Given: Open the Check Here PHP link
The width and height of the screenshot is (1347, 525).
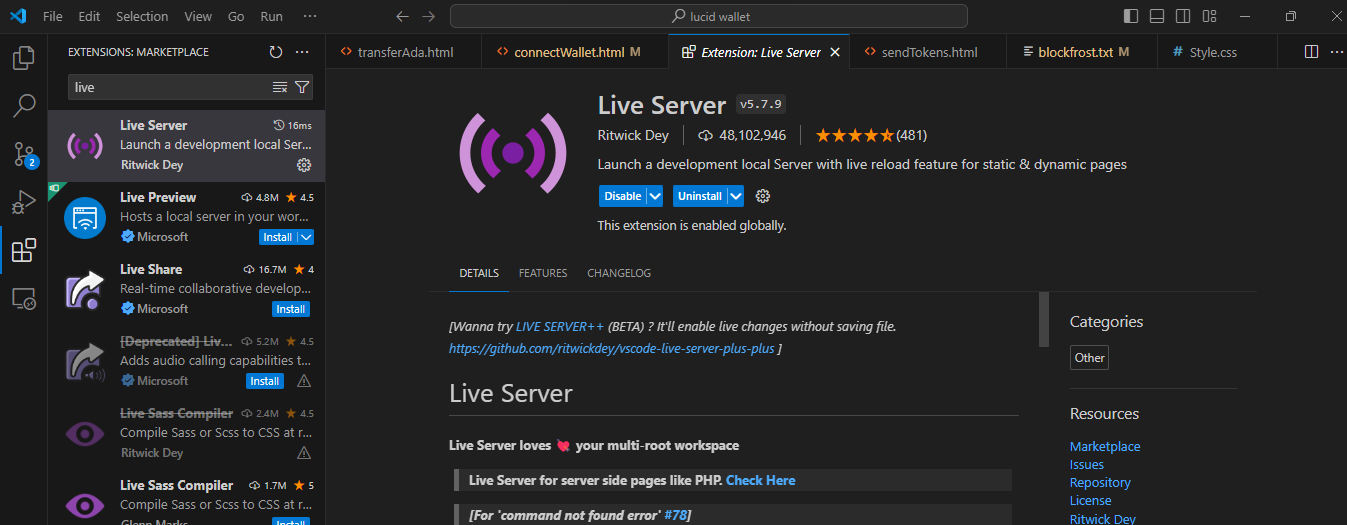Looking at the screenshot, I should click(761, 480).
